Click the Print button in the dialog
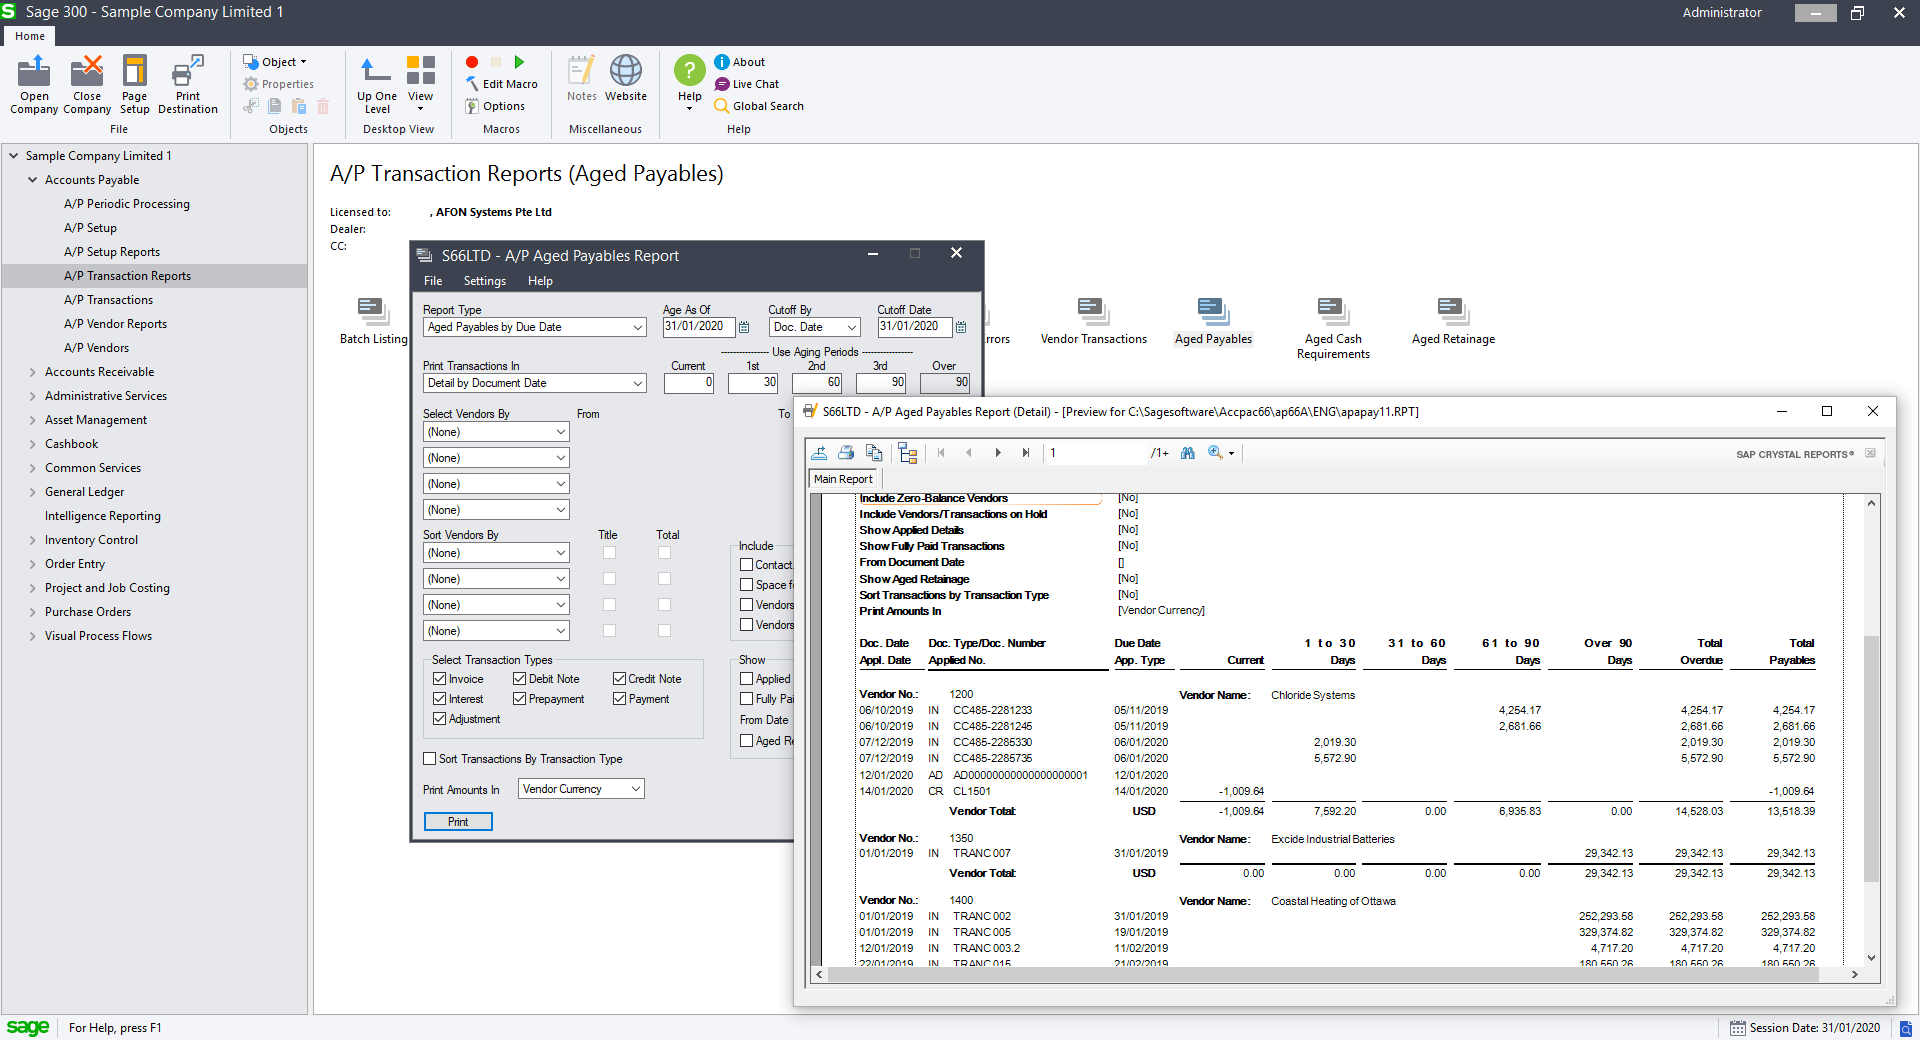The width and height of the screenshot is (1920, 1040). [458, 822]
